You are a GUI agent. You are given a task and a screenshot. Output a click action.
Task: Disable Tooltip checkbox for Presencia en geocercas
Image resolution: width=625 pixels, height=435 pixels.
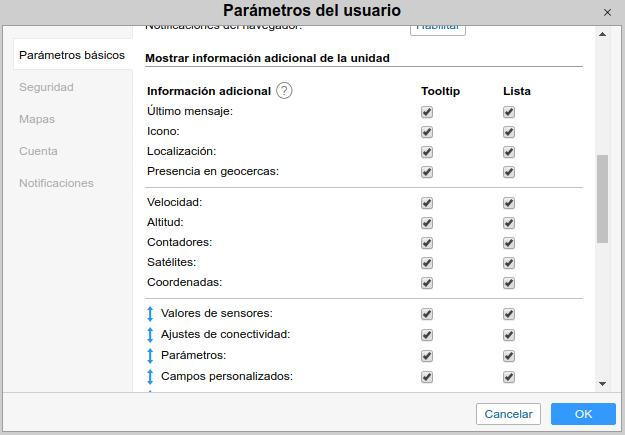[x=427, y=172]
